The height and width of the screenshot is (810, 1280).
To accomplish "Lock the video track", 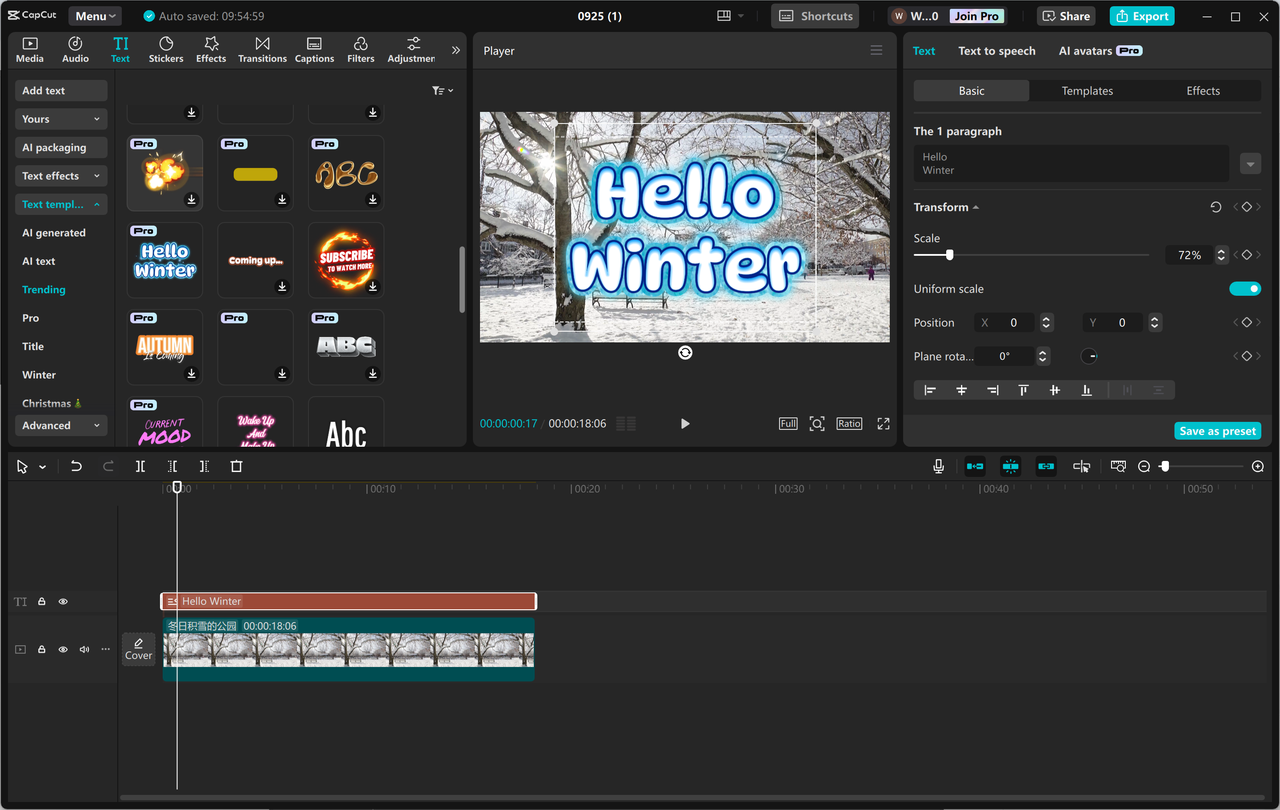I will pyautogui.click(x=41, y=649).
